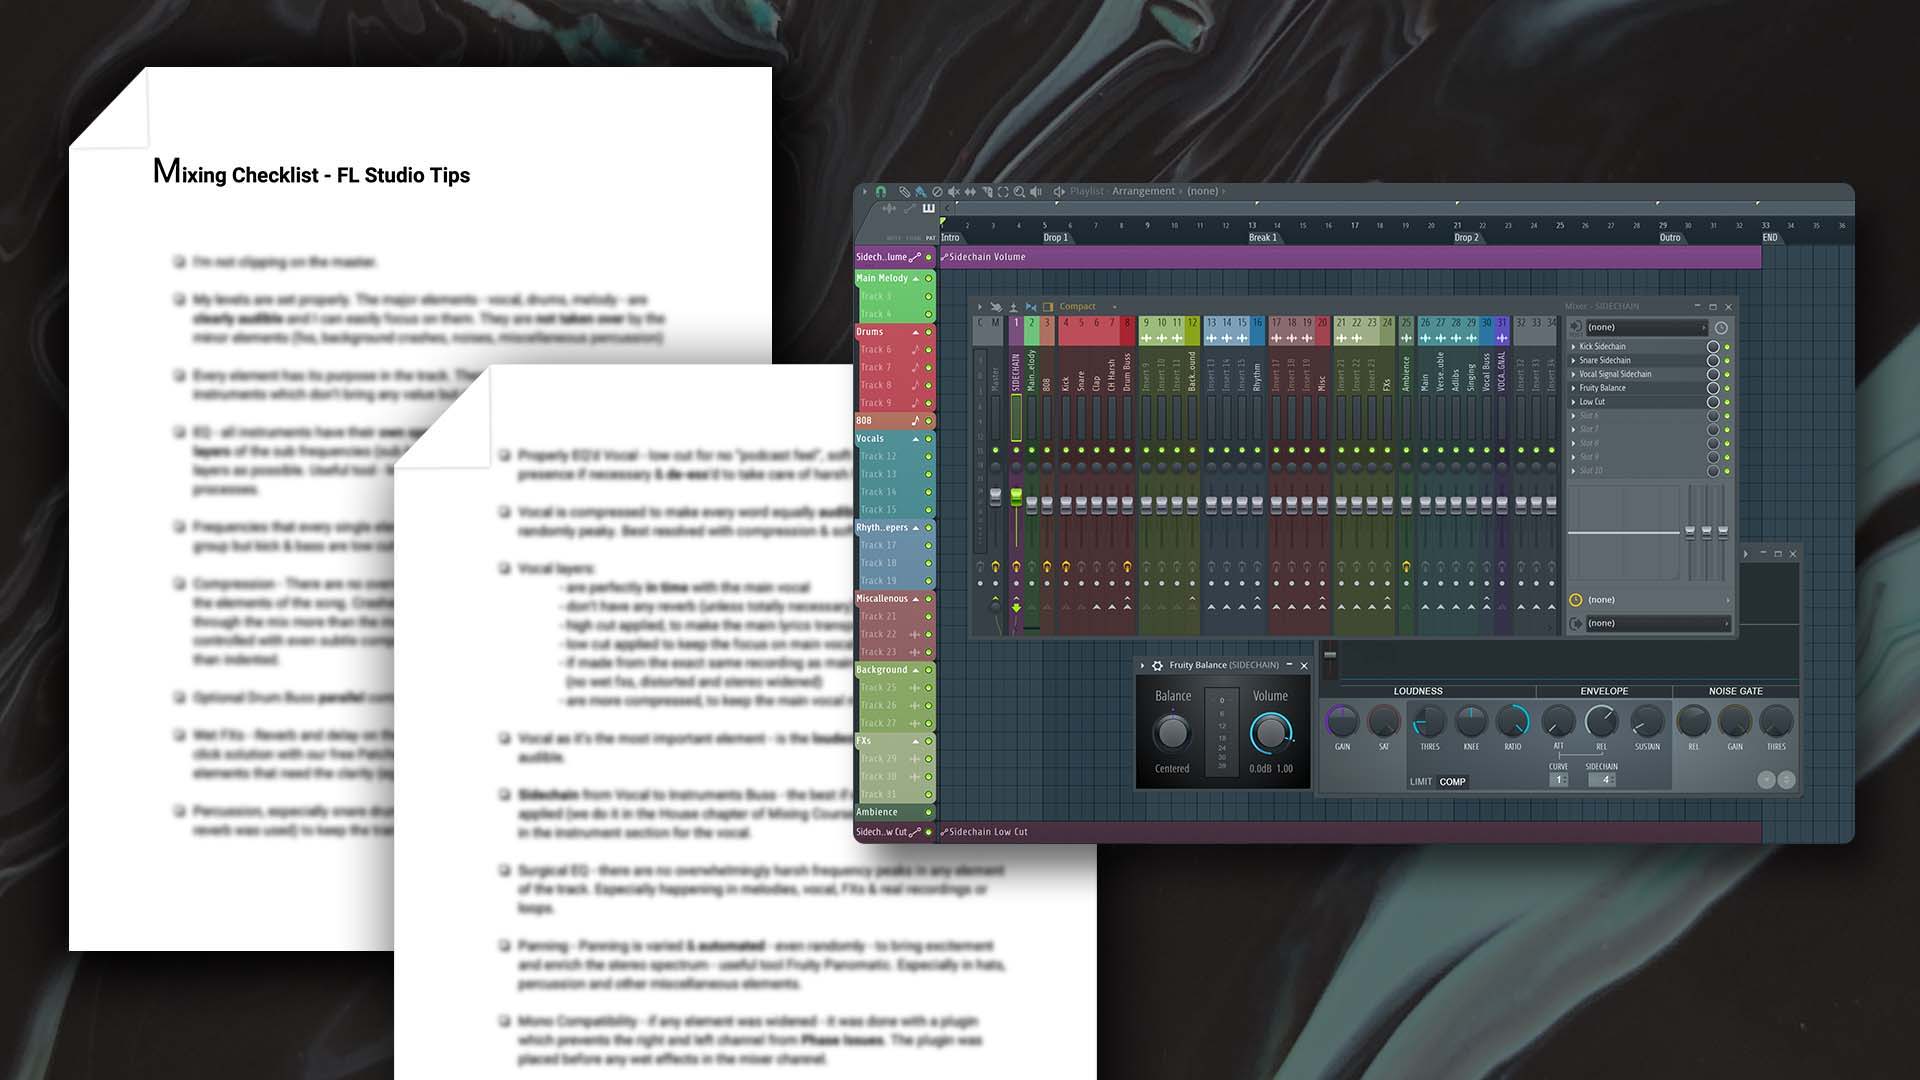Select the Mute tool in playlist toolbar
This screenshot has width=1920, height=1080.
[953, 191]
